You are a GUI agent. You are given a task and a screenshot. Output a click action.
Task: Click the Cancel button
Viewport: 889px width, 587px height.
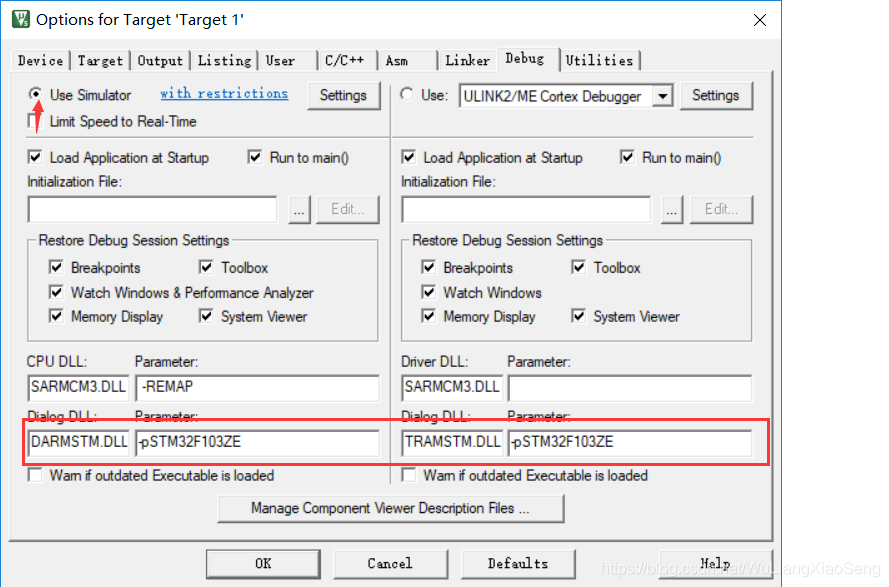coord(390,564)
